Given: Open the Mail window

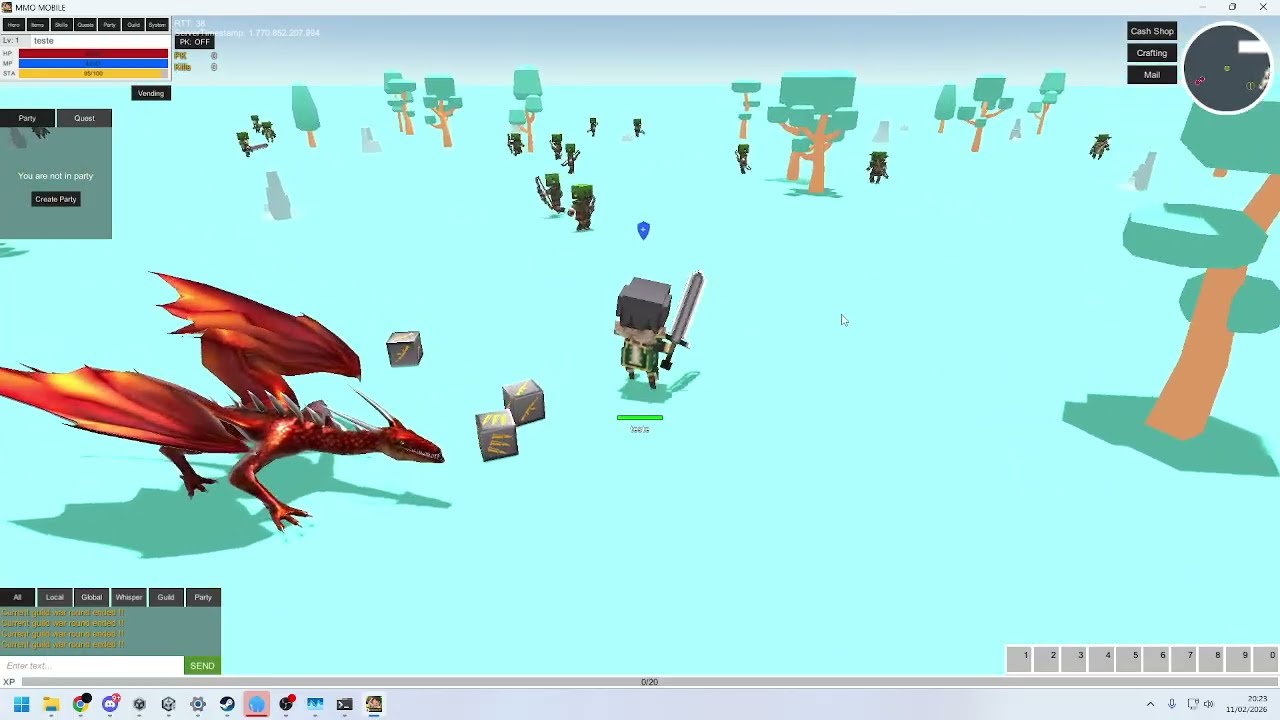Looking at the screenshot, I should pyautogui.click(x=1152, y=75).
